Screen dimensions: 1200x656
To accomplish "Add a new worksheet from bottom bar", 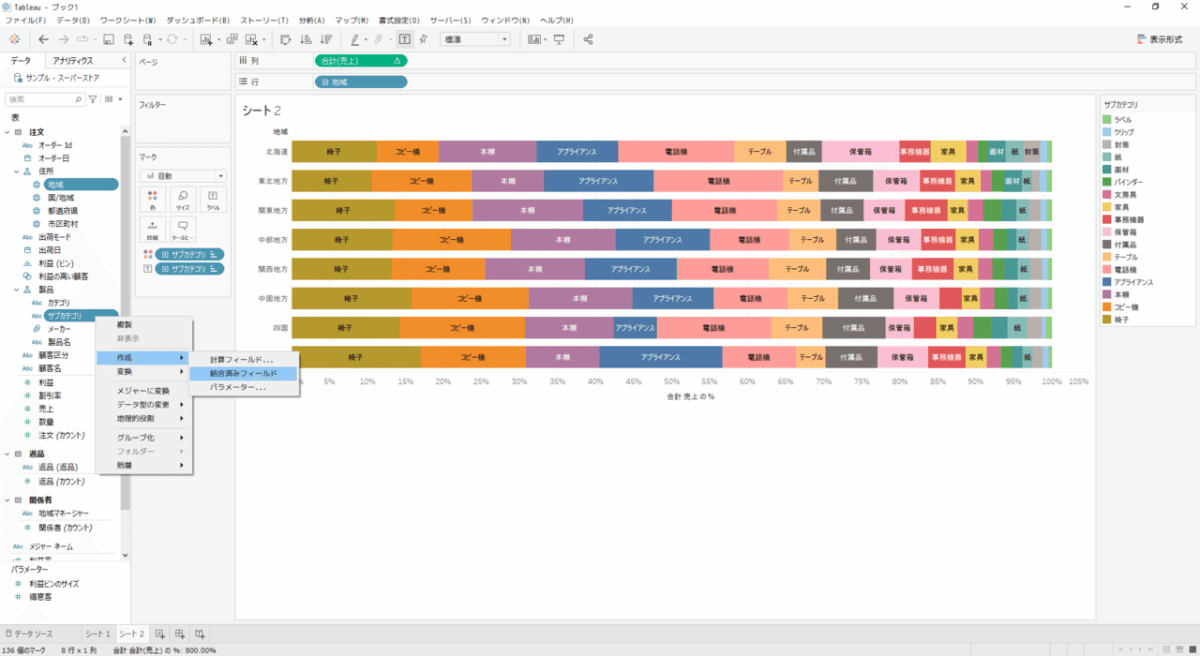I will click(160, 634).
